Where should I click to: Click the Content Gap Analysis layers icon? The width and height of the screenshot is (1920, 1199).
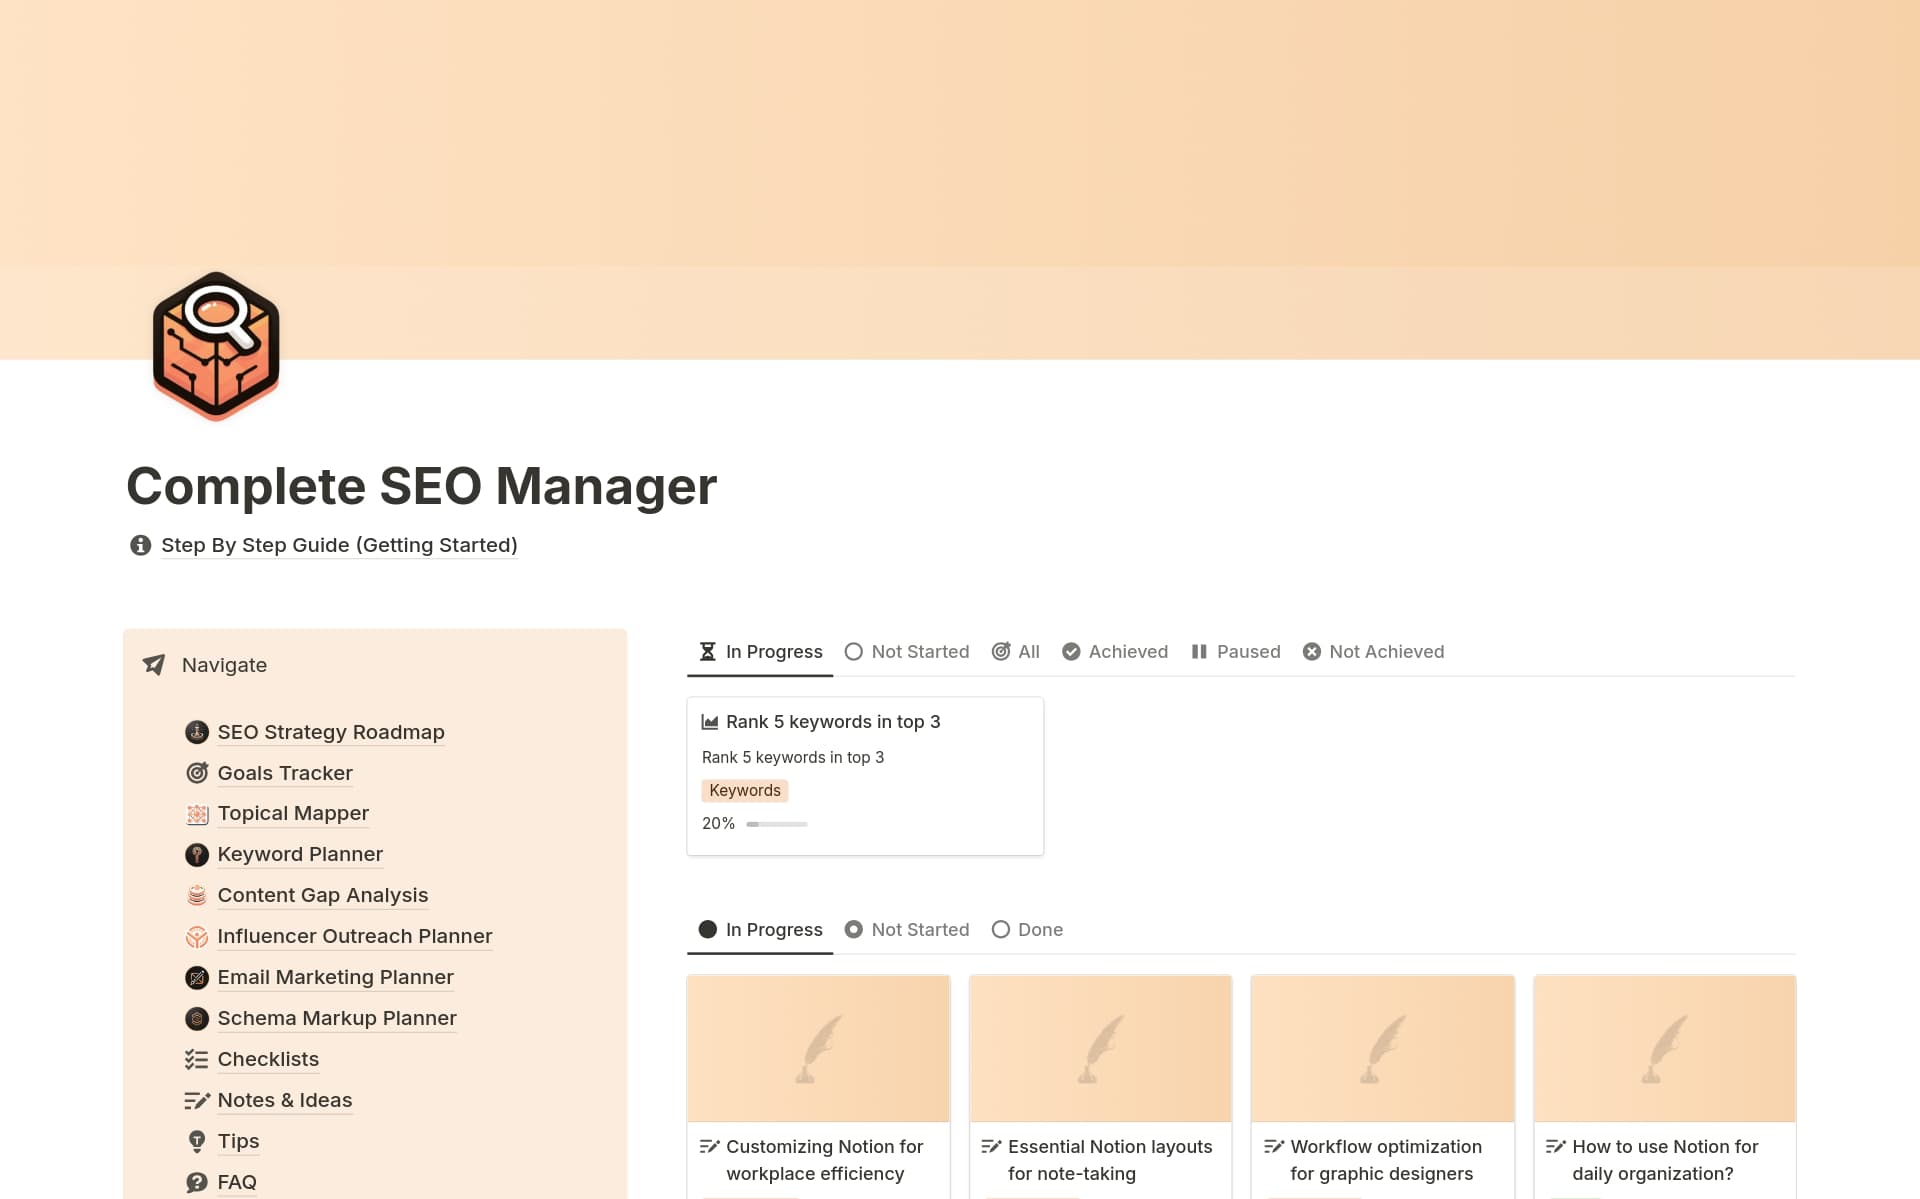point(197,895)
